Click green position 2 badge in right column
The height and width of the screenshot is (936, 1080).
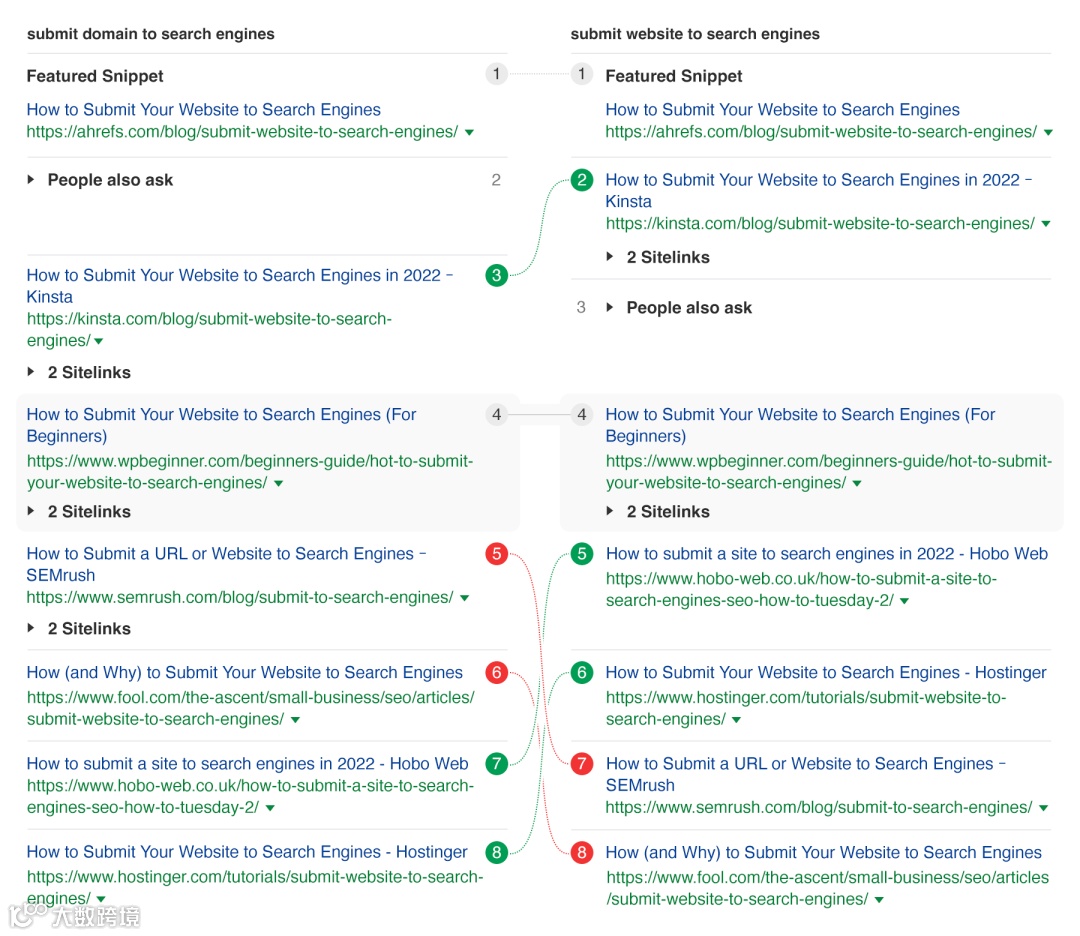[582, 180]
